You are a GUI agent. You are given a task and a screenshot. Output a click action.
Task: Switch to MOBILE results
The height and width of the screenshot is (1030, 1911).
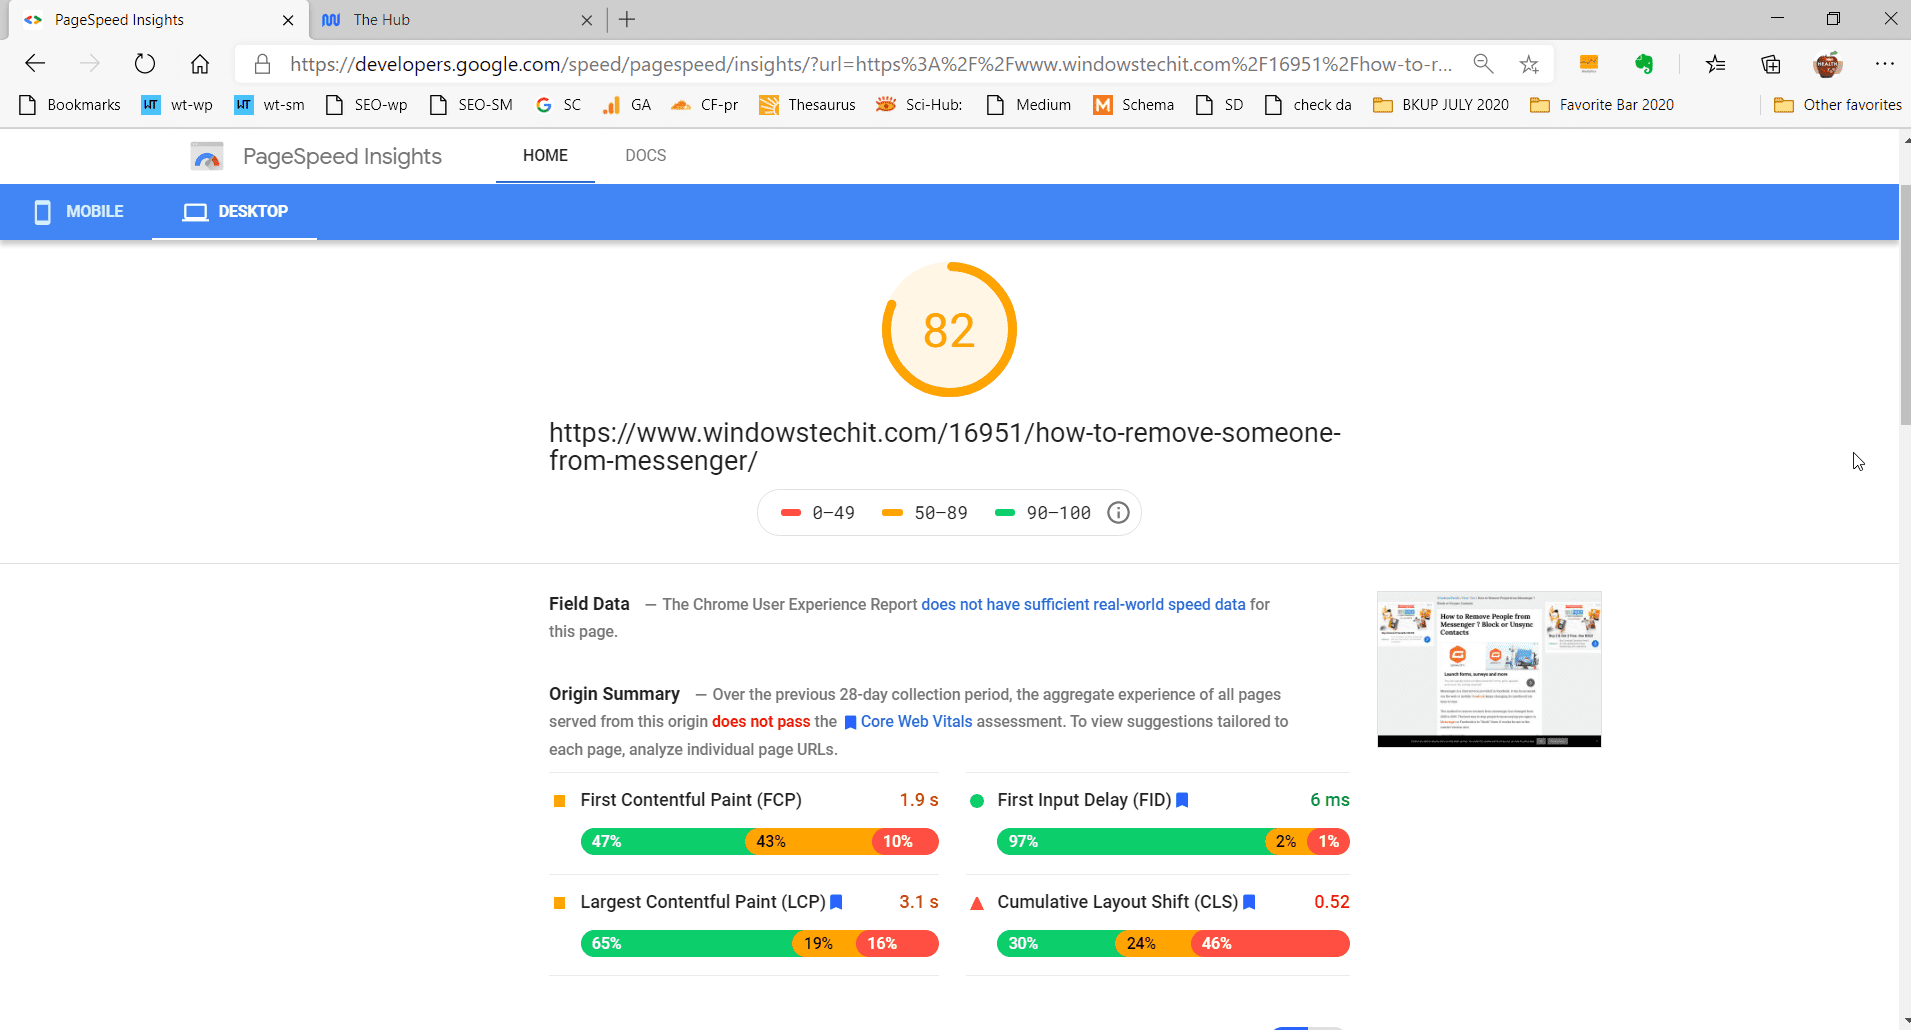click(x=78, y=212)
